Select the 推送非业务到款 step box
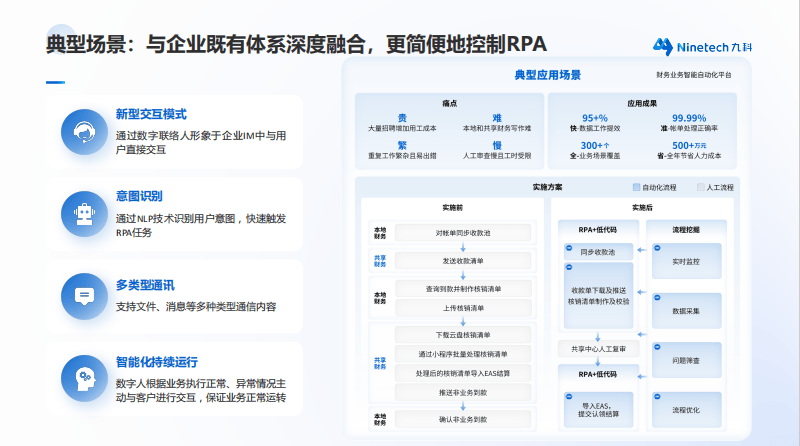The image size is (800, 446). tap(463, 392)
